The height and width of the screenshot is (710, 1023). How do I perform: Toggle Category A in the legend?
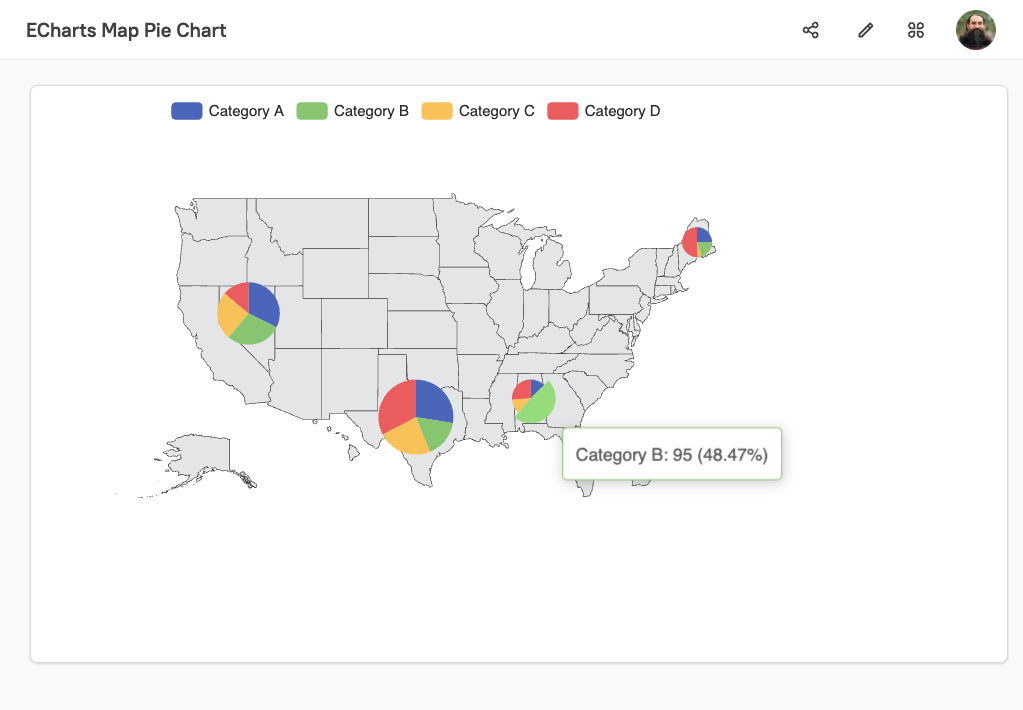[227, 111]
